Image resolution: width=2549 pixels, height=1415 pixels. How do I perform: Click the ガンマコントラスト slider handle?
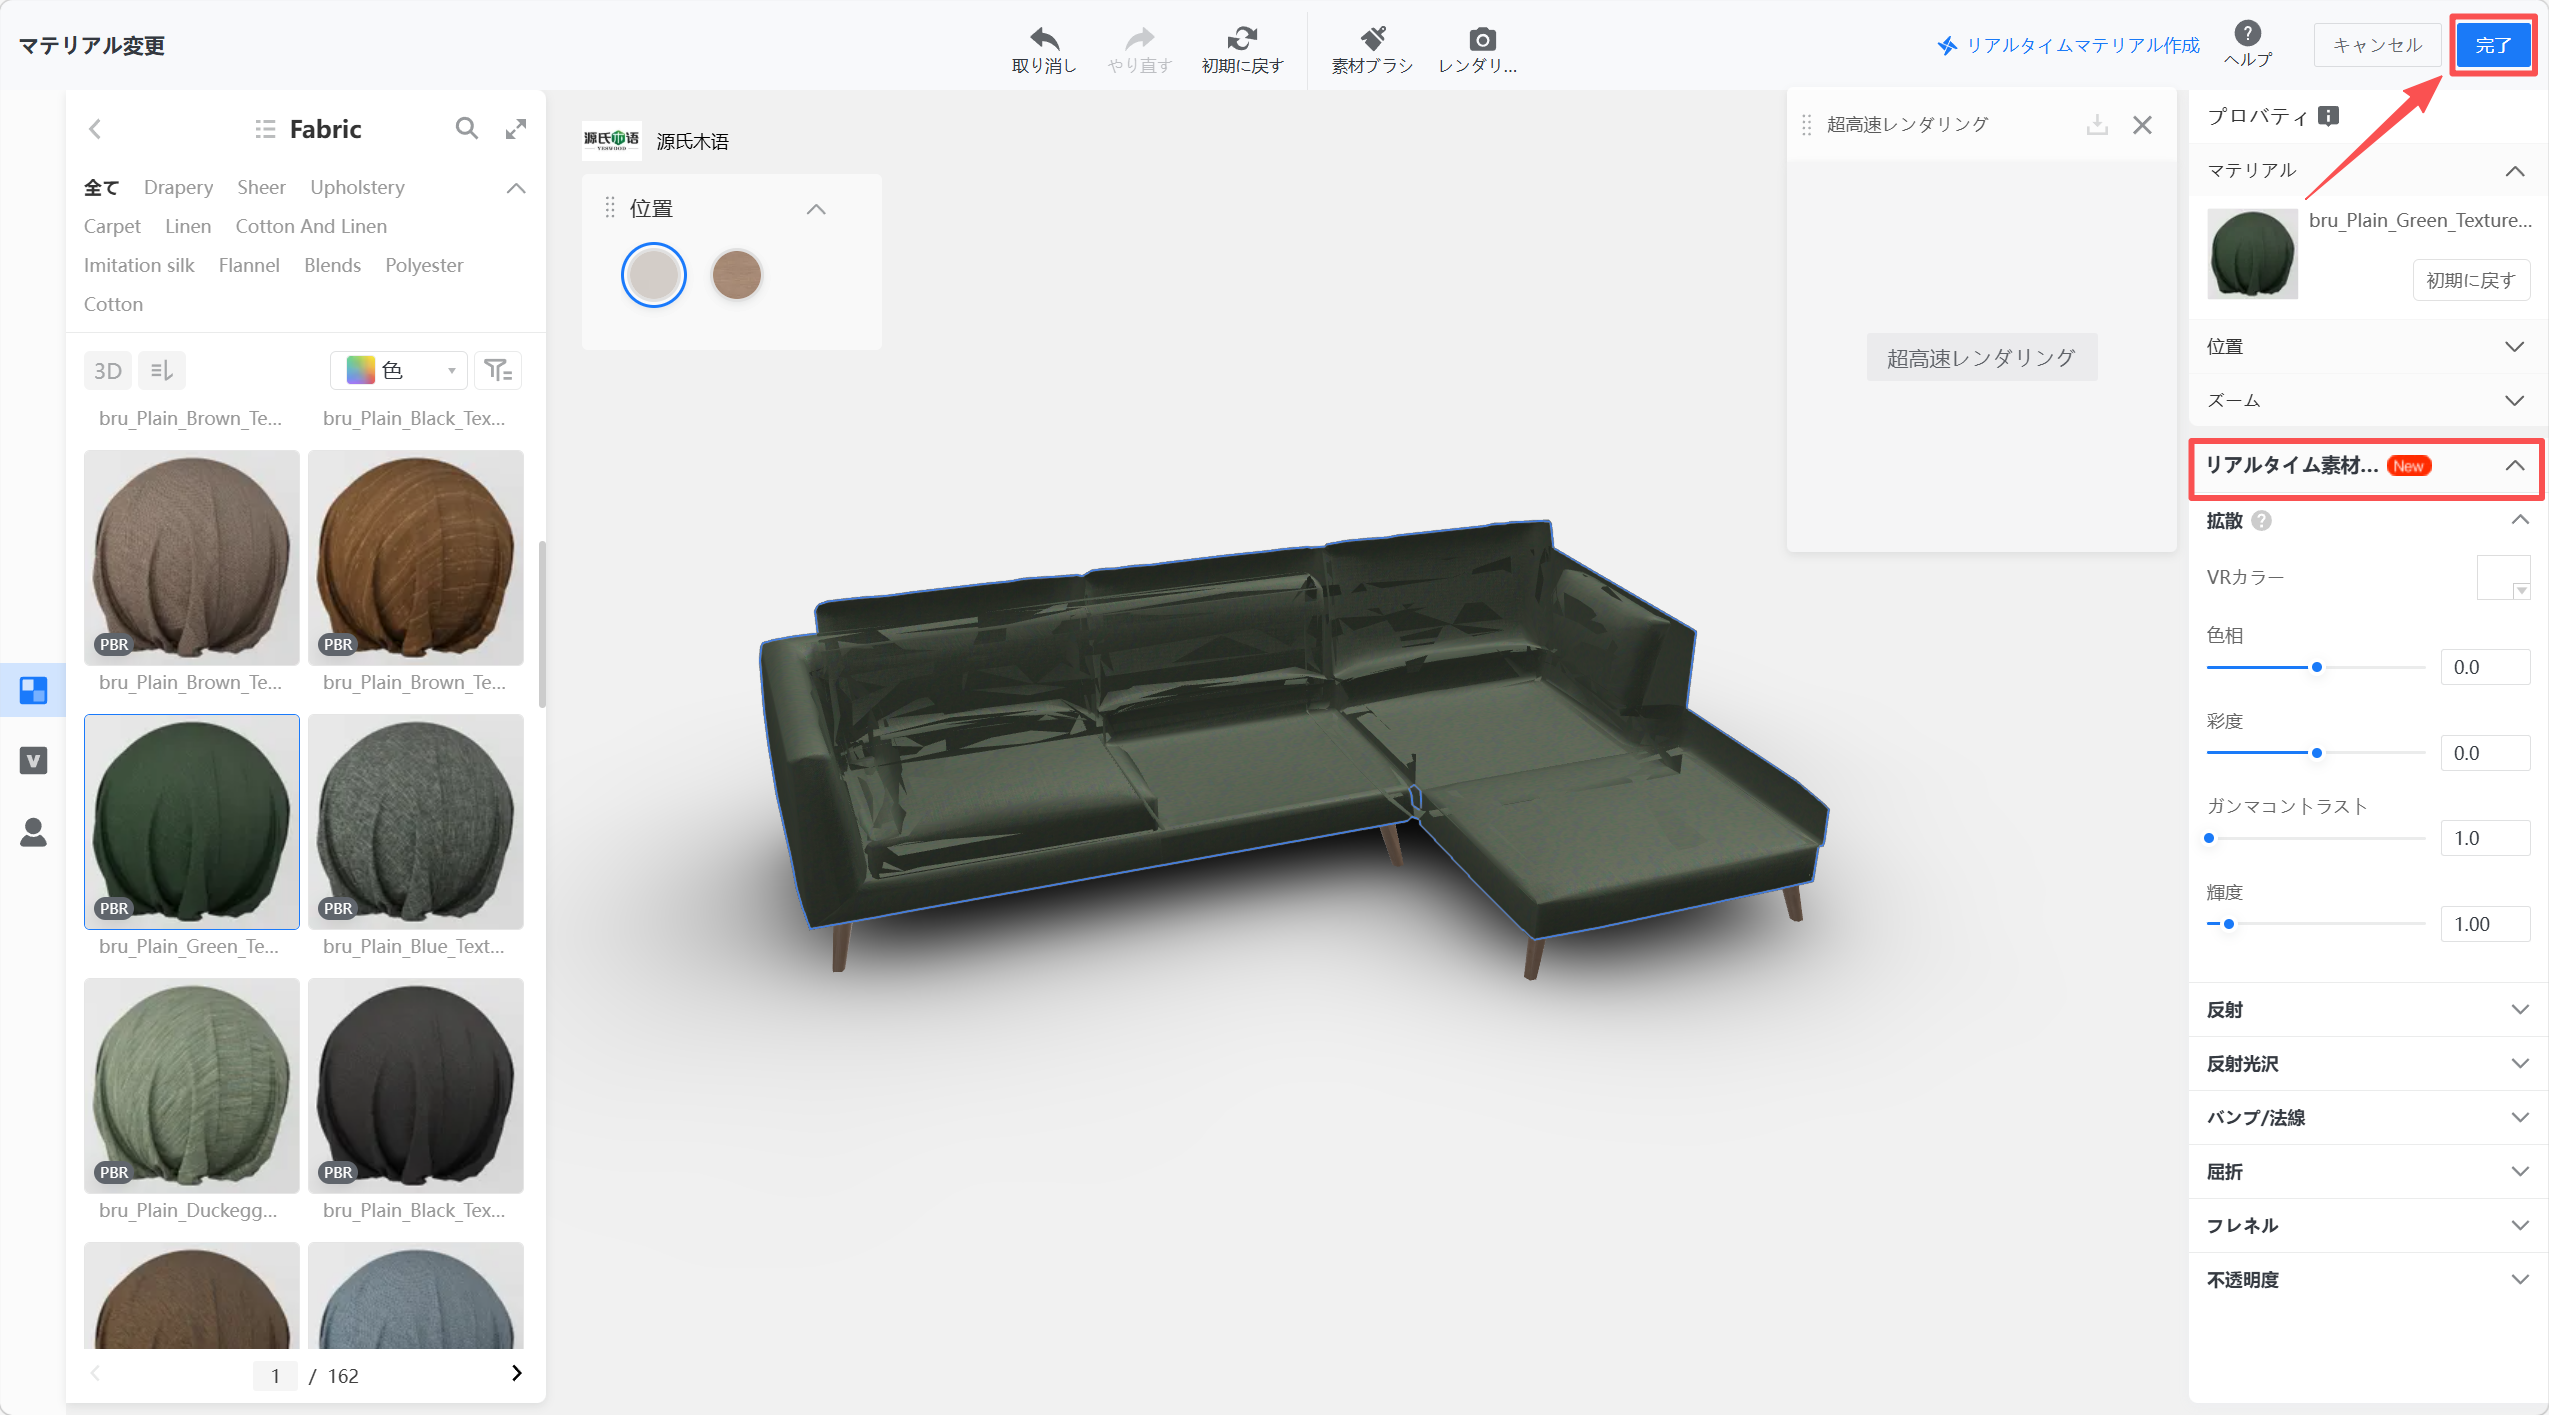coord(2209,838)
